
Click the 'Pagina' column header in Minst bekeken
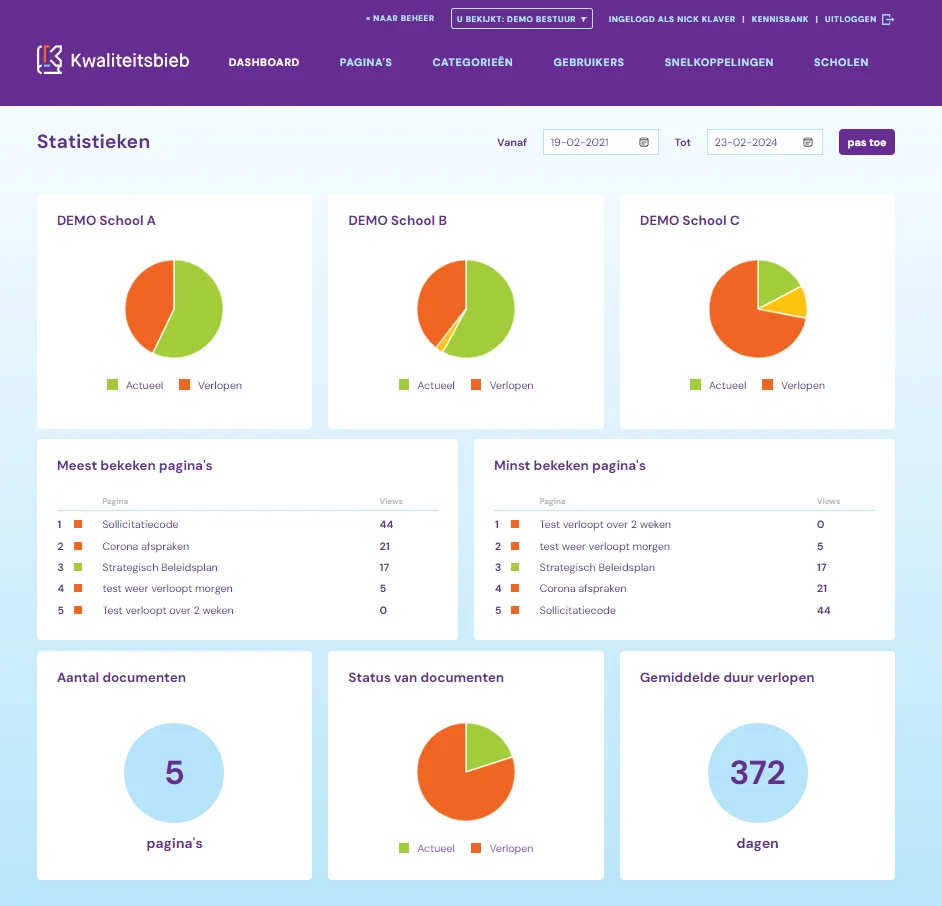pos(552,500)
